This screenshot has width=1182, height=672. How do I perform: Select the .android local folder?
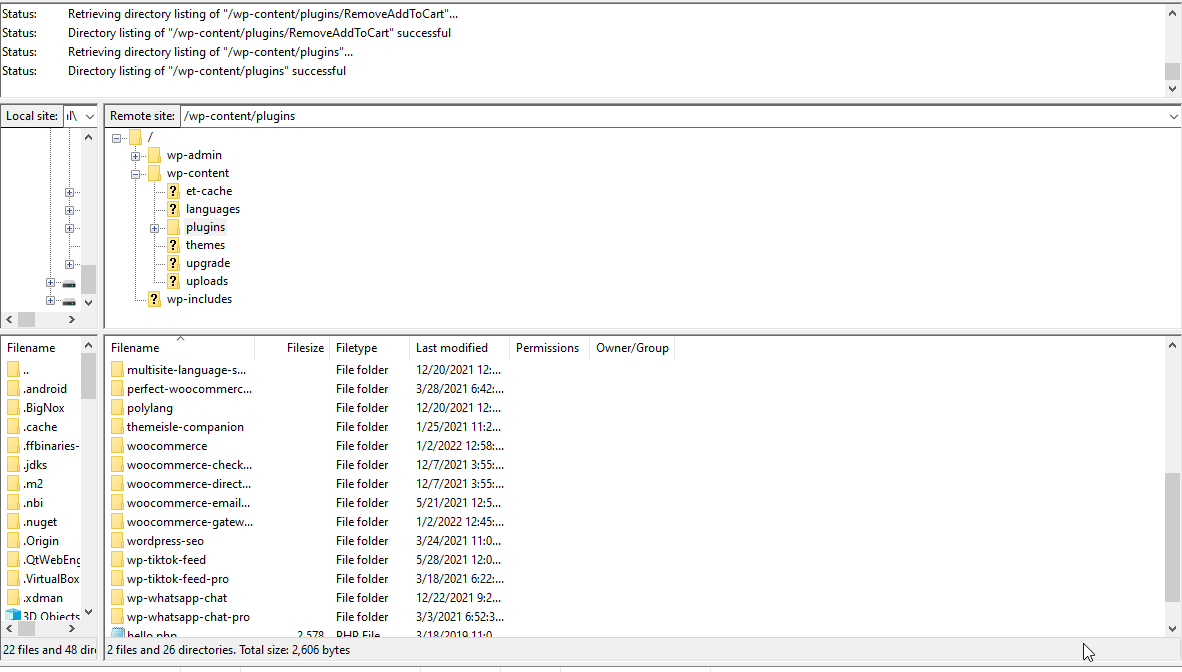(44, 389)
